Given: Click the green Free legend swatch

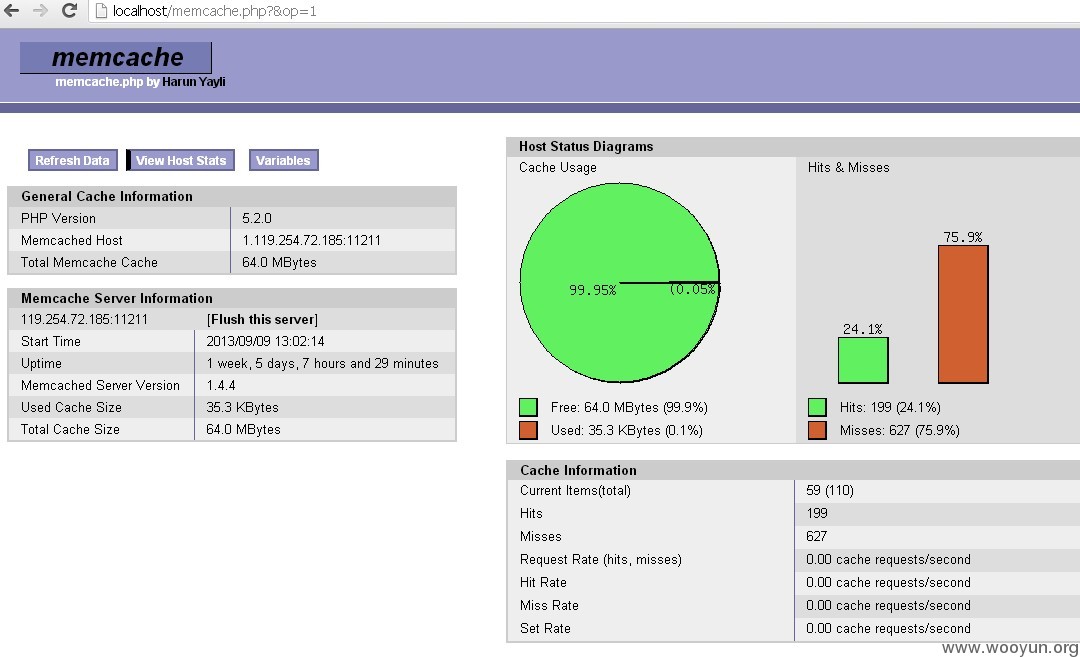Looking at the screenshot, I should pos(528,407).
